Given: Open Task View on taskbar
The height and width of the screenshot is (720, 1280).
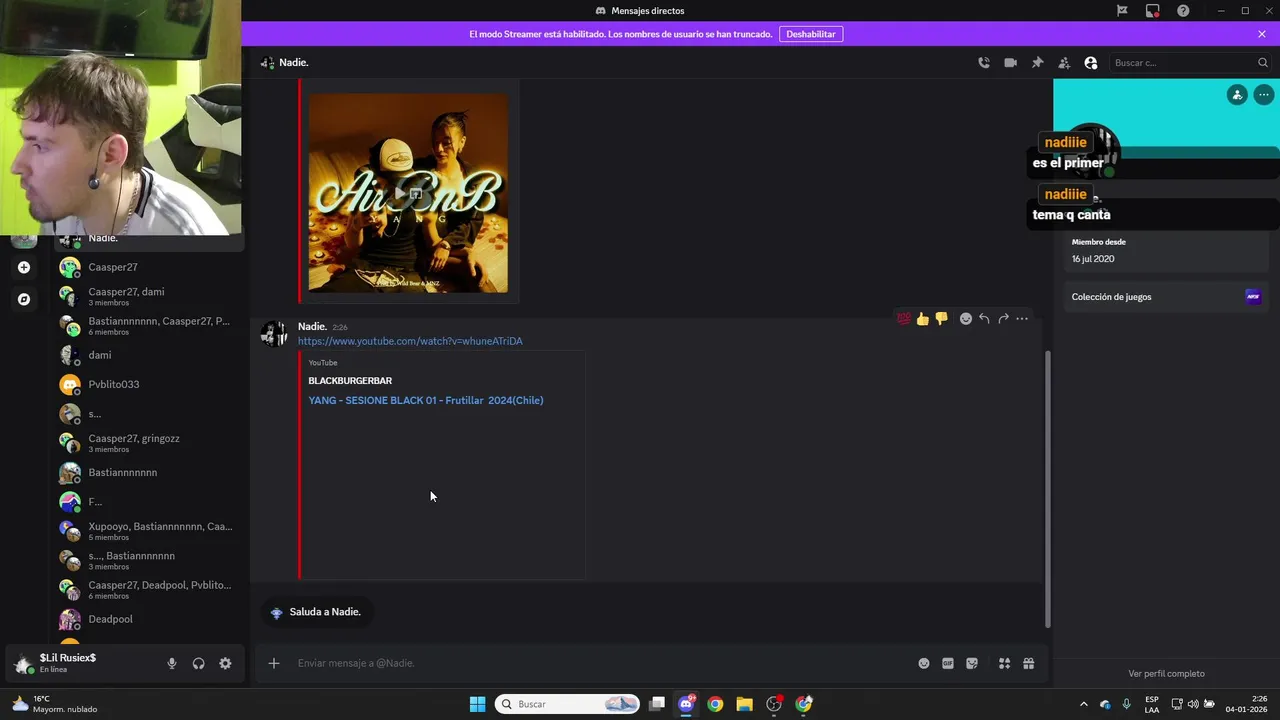Looking at the screenshot, I should click(x=657, y=704).
